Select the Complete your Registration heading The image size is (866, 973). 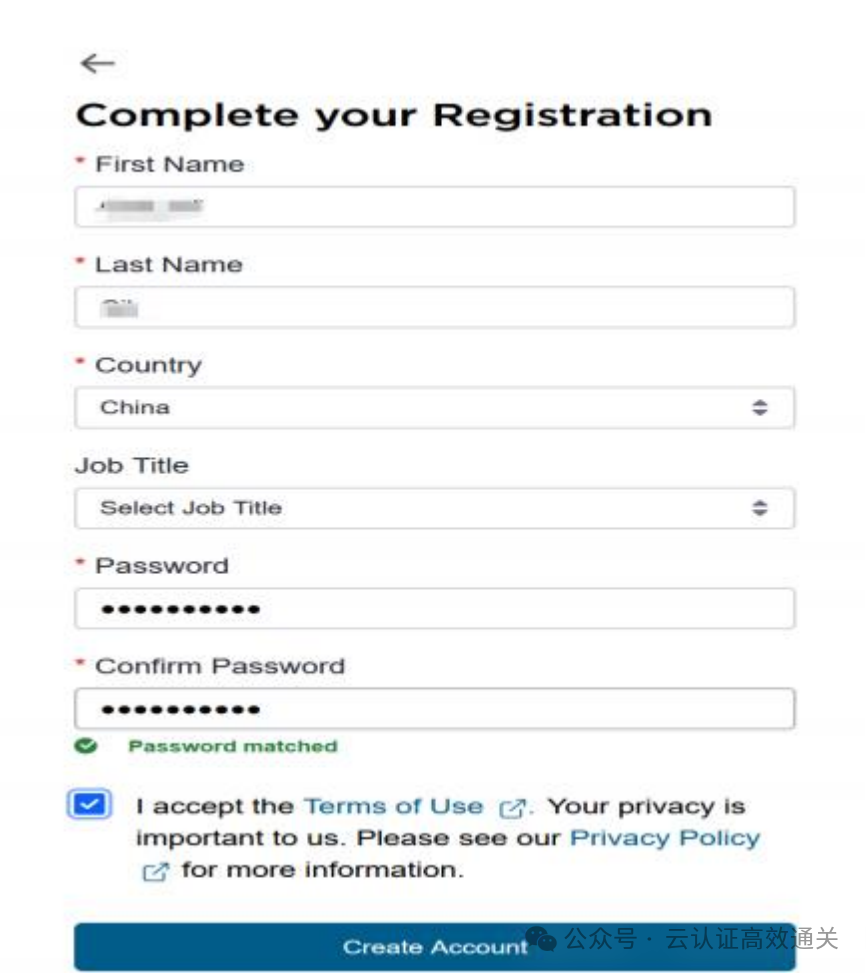(x=393, y=114)
